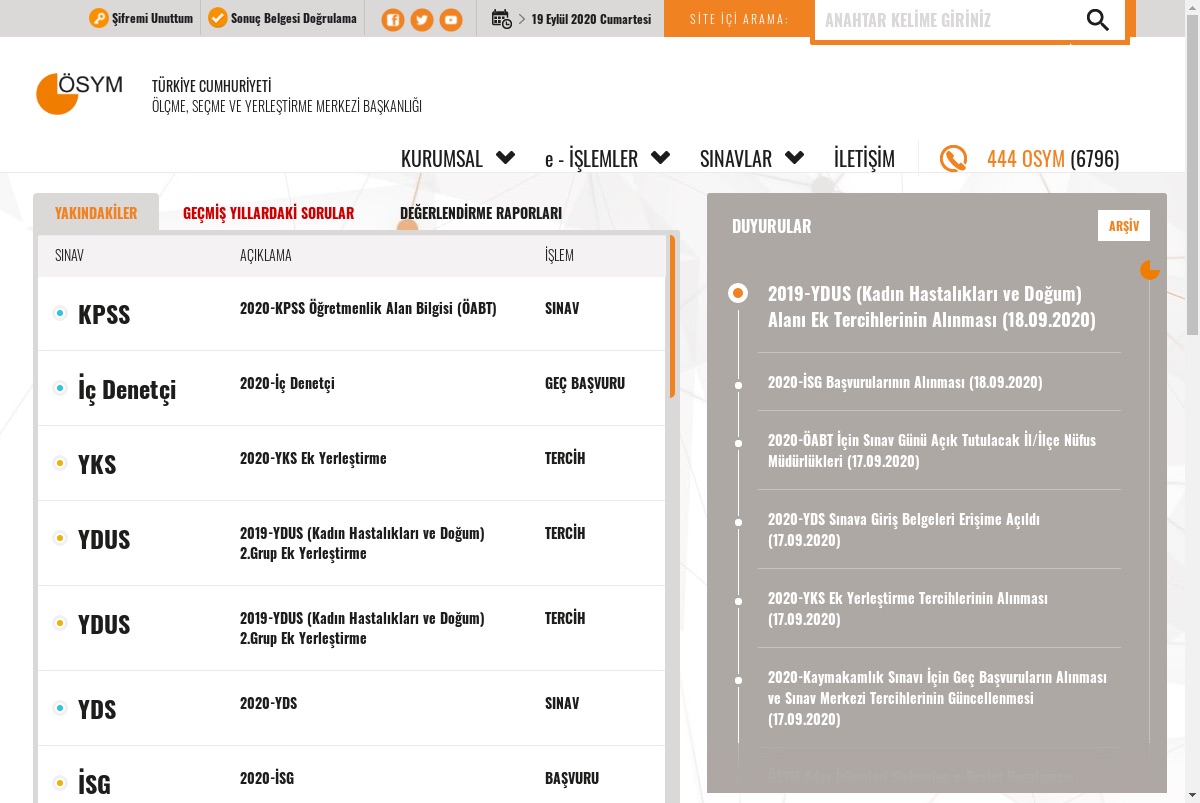
Task: Open 2020-İSG Başvurularının Alınması announcement
Action: [x=905, y=382]
